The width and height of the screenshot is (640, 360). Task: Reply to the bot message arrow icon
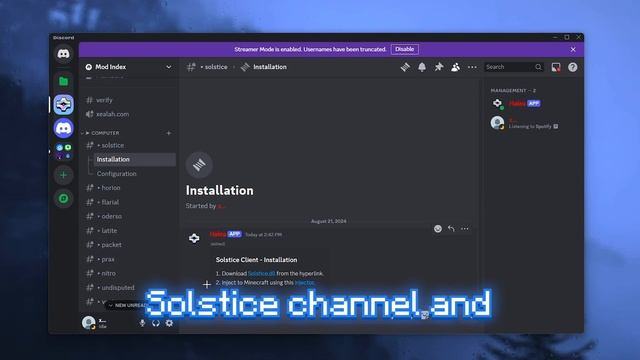451,229
